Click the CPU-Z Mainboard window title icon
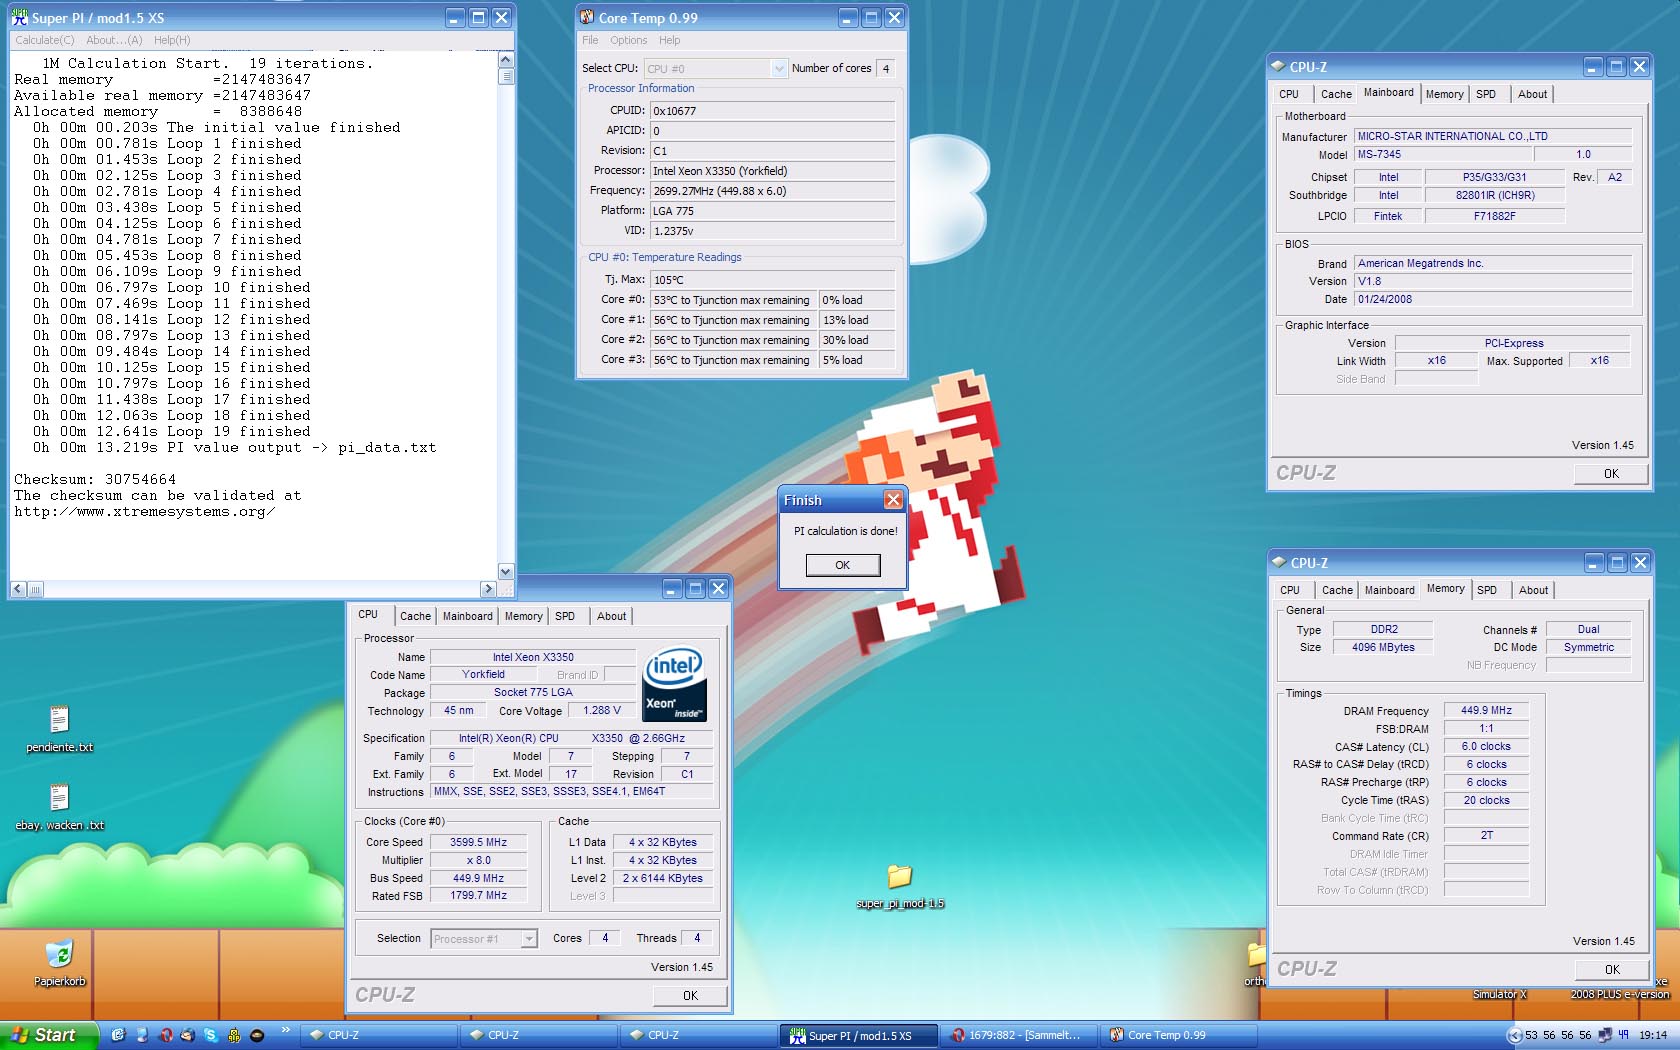Image resolution: width=1680 pixels, height=1050 pixels. [x=1278, y=67]
